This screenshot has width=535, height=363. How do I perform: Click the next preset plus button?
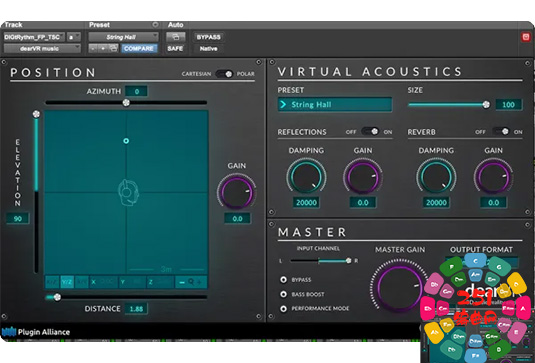pyautogui.click(x=103, y=48)
